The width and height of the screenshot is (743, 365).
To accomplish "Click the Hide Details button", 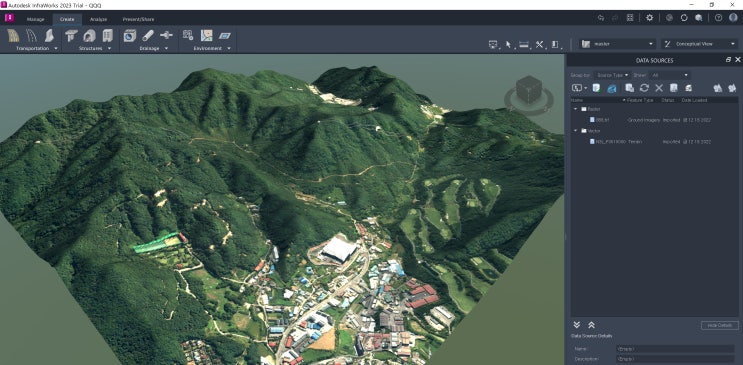I will coord(720,326).
